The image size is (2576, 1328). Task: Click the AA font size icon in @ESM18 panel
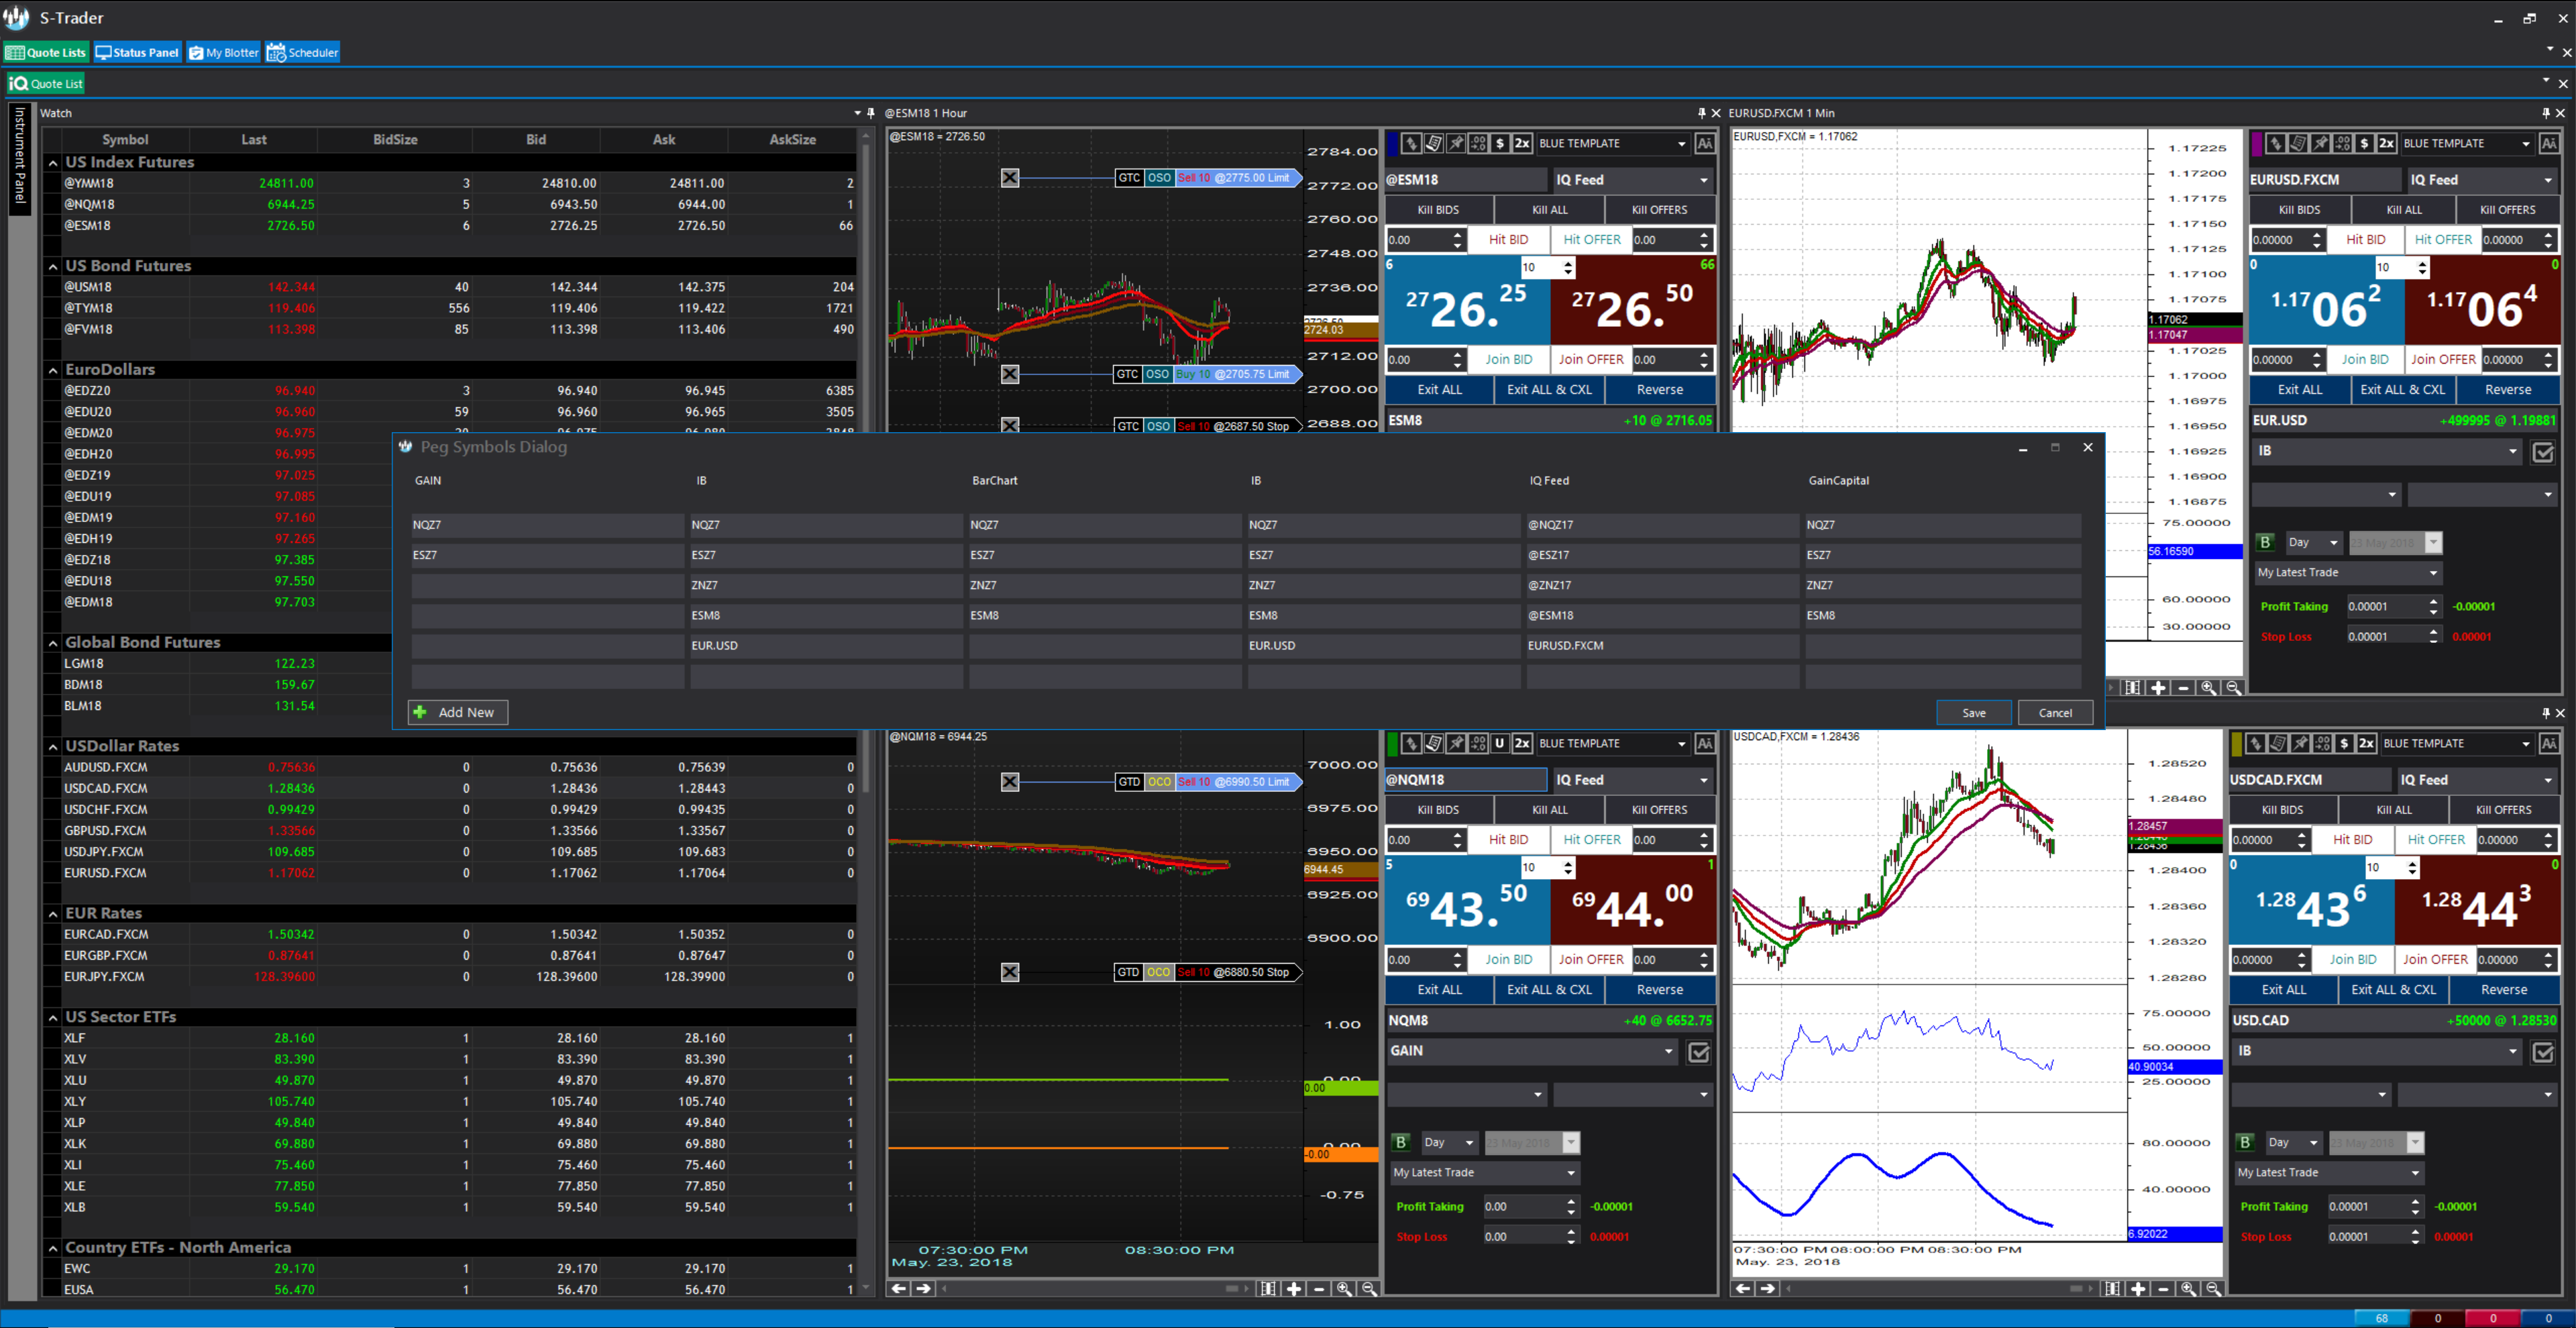[x=1705, y=144]
